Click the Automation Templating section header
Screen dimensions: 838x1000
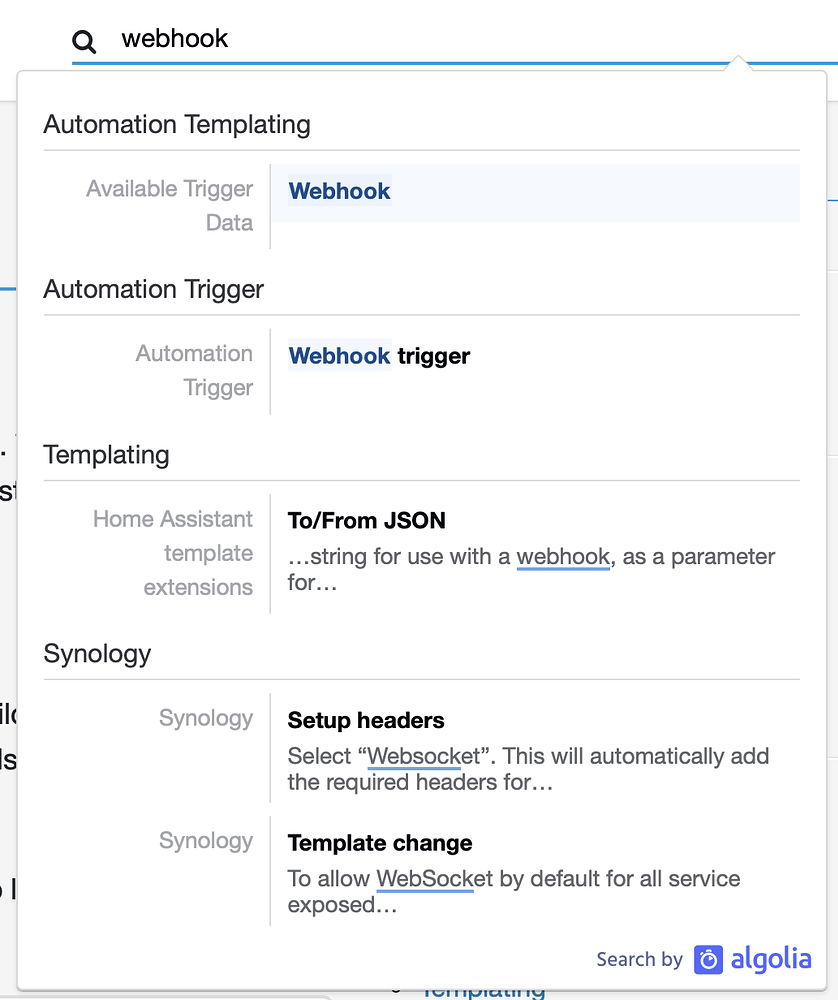pos(177,124)
